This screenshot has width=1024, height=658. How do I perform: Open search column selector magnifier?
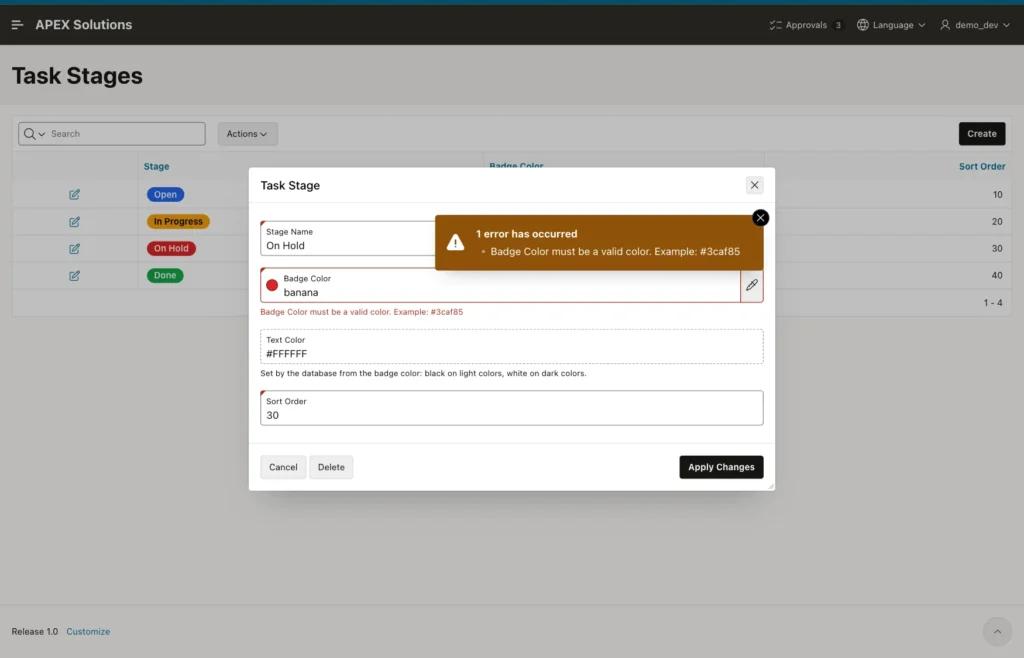click(x=34, y=134)
